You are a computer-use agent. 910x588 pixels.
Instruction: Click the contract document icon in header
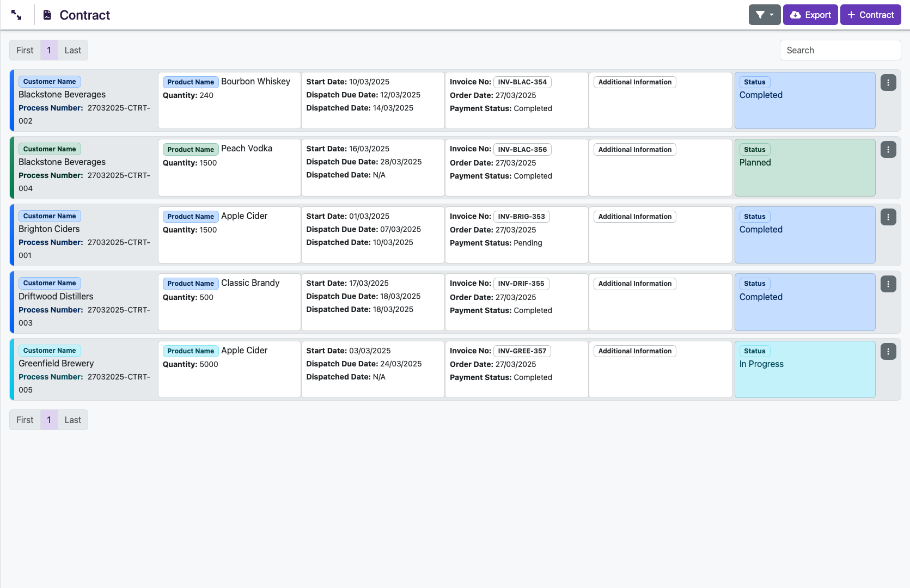point(47,15)
